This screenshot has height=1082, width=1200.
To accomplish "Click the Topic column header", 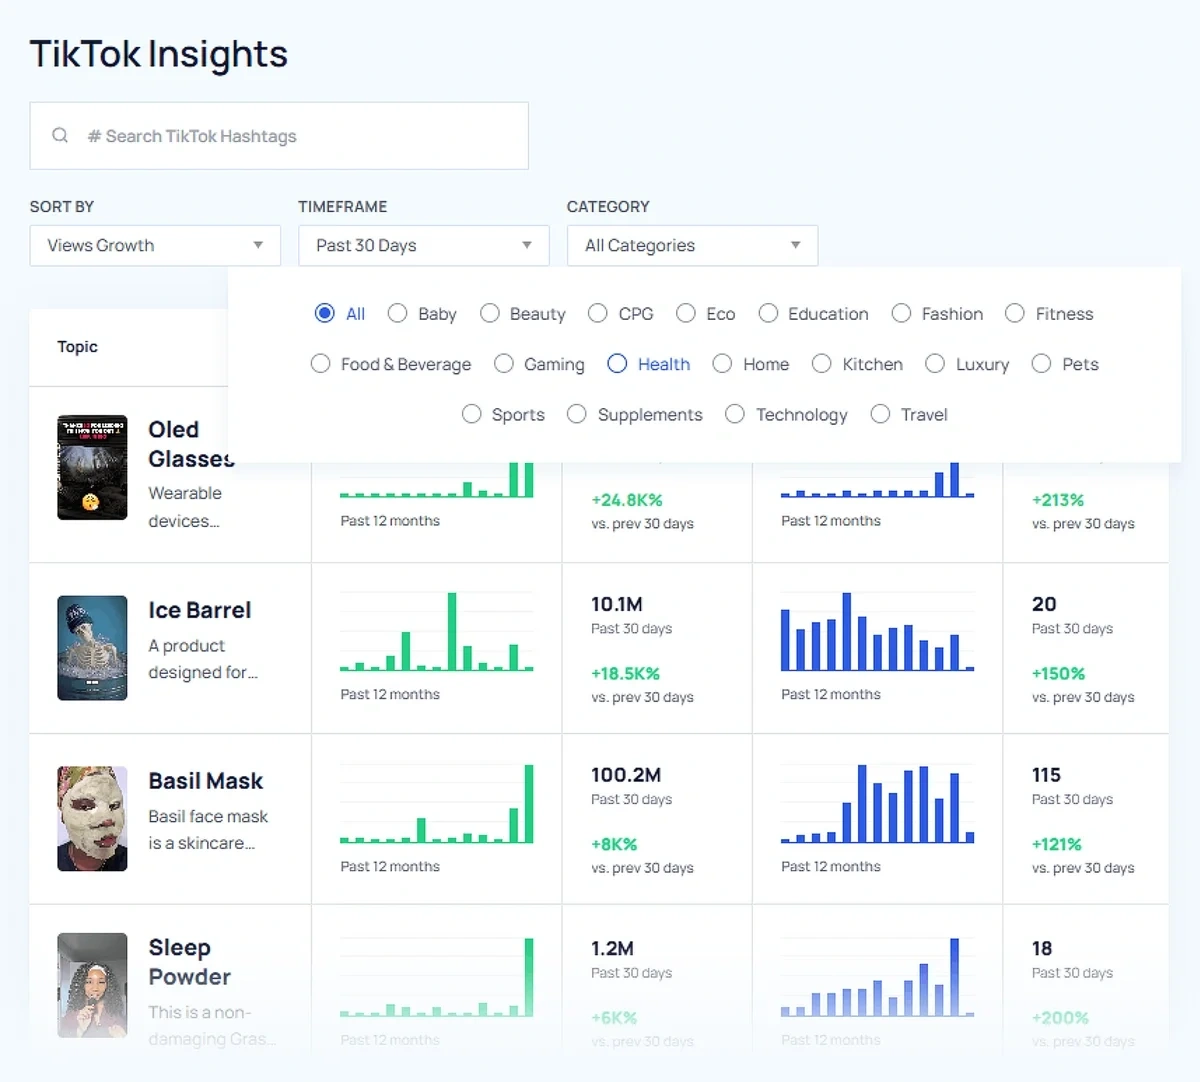I will point(77,347).
